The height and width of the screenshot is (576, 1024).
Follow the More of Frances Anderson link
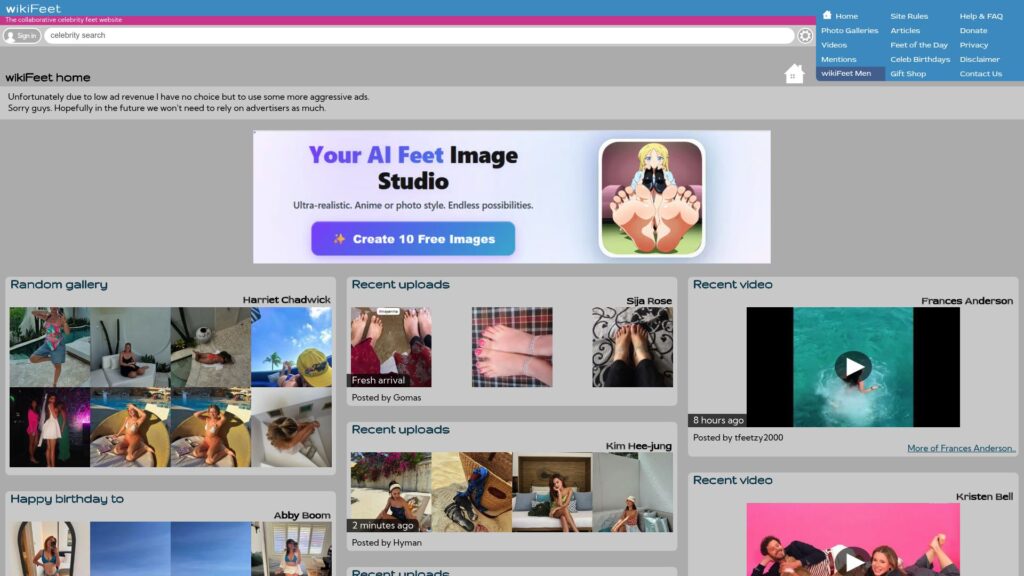[963, 448]
